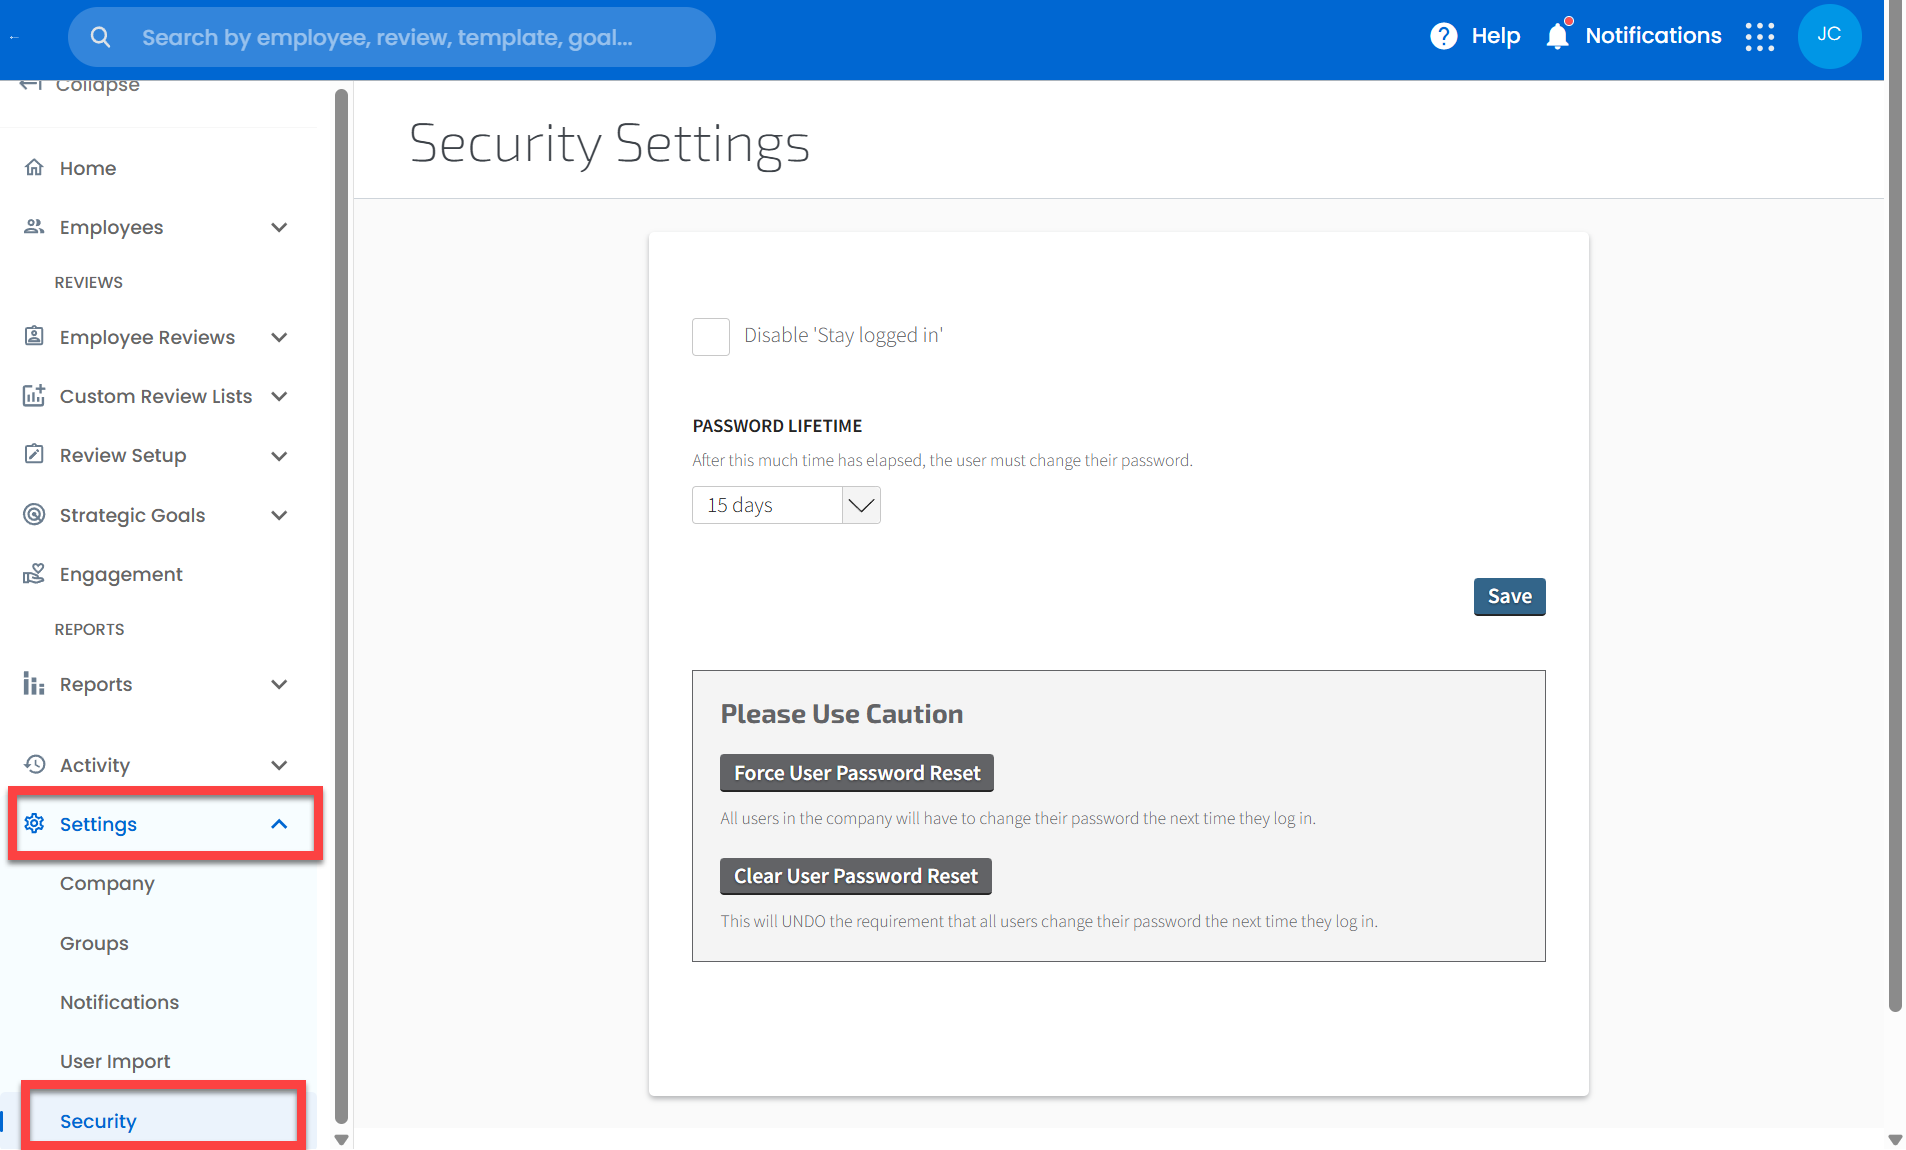
Task: Go to the User Import item
Action: pyautogui.click(x=115, y=1061)
